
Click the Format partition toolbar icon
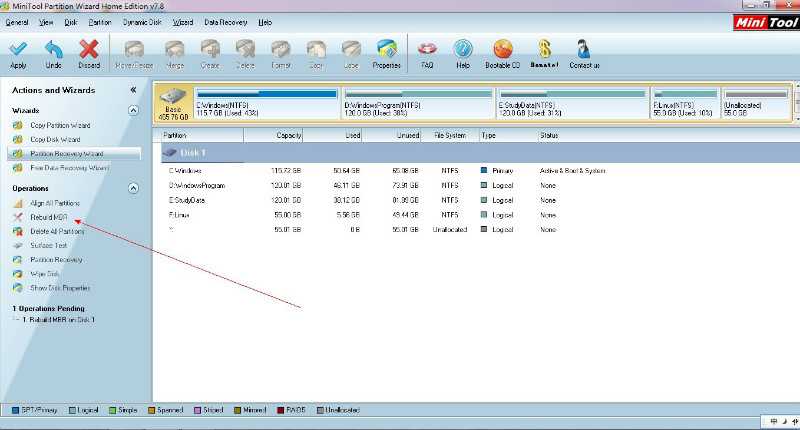coord(281,49)
